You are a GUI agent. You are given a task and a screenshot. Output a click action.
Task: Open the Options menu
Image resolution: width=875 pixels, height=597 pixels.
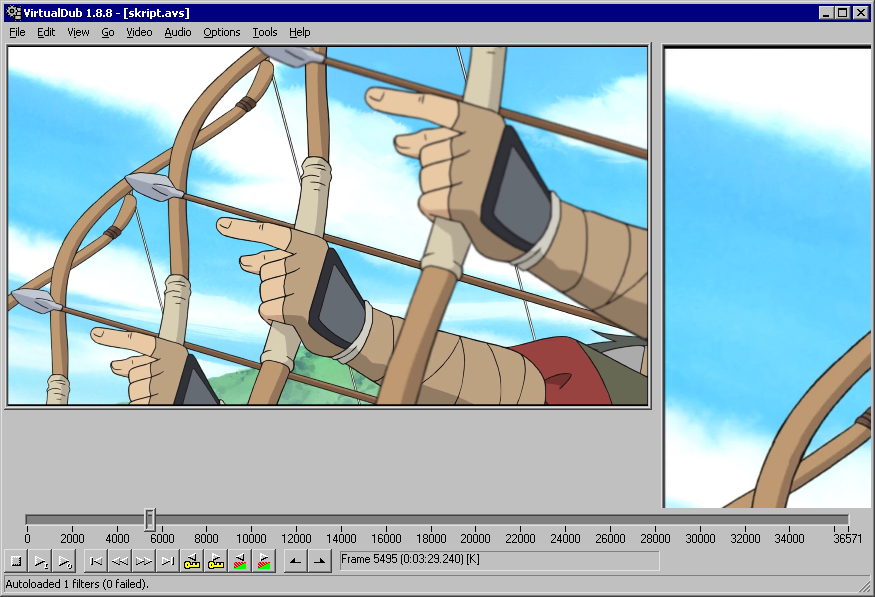tap(222, 32)
